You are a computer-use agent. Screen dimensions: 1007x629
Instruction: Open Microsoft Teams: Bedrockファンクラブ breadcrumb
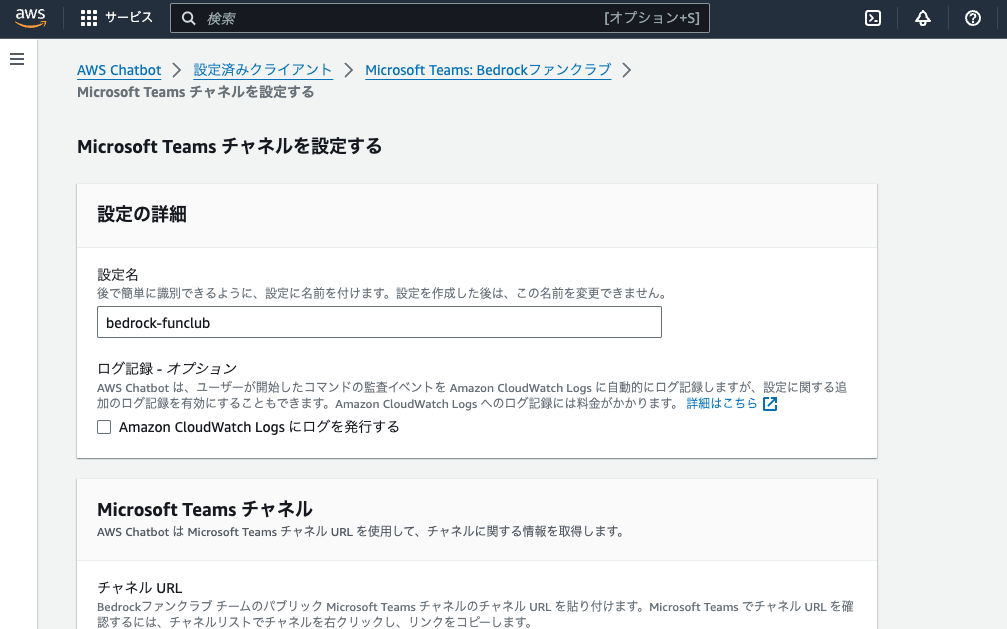pyautogui.click(x=488, y=70)
